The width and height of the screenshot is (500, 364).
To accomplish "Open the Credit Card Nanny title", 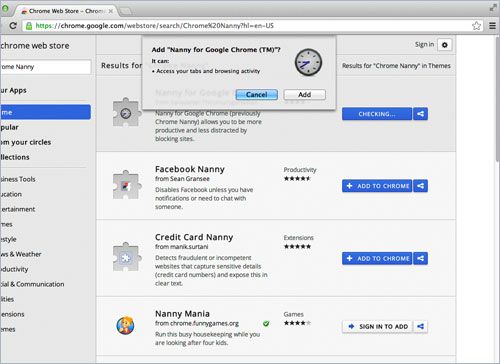I will point(194,237).
